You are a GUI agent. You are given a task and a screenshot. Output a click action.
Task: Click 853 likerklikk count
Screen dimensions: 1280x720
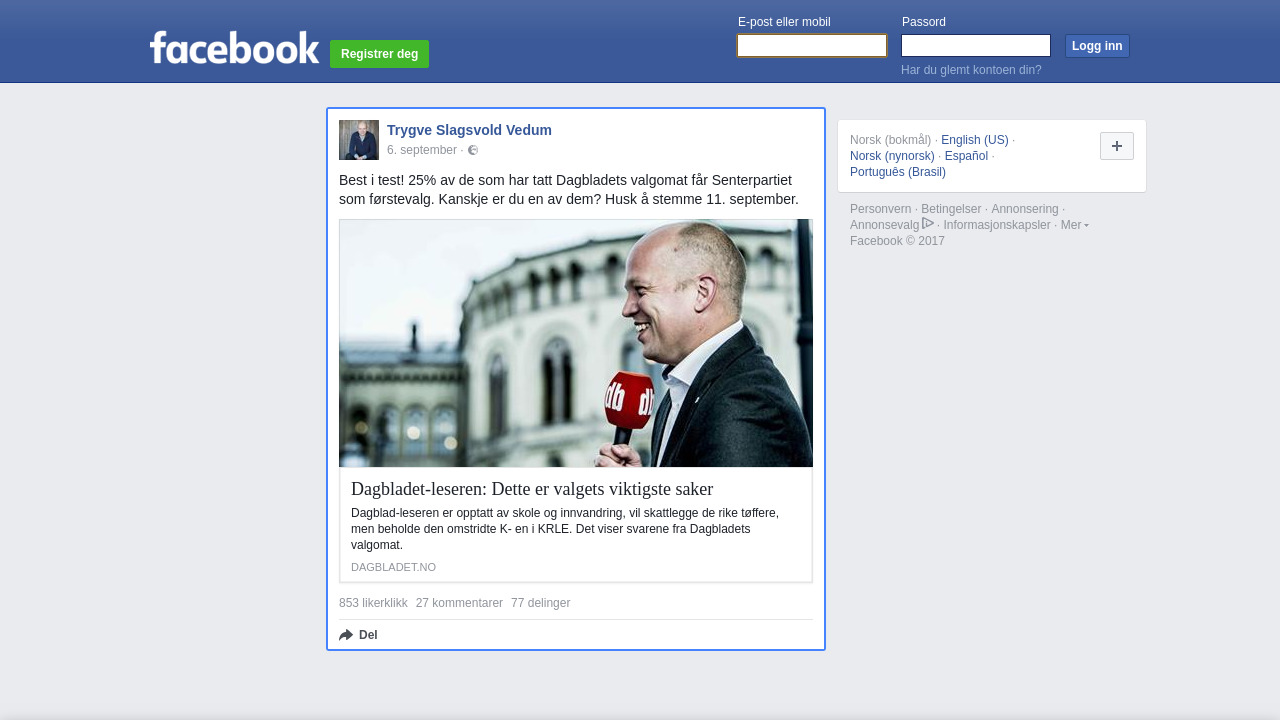[373, 603]
